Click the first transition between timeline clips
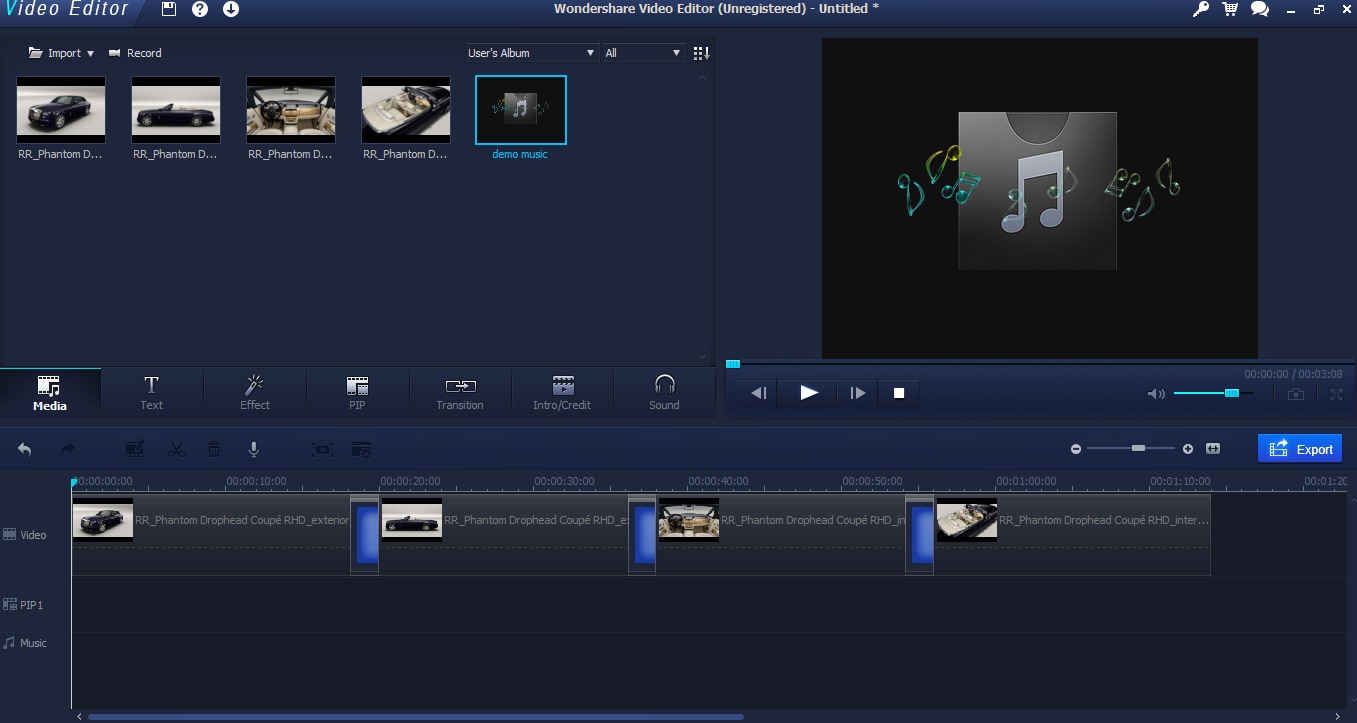This screenshot has height=723, width=1357. click(x=365, y=534)
